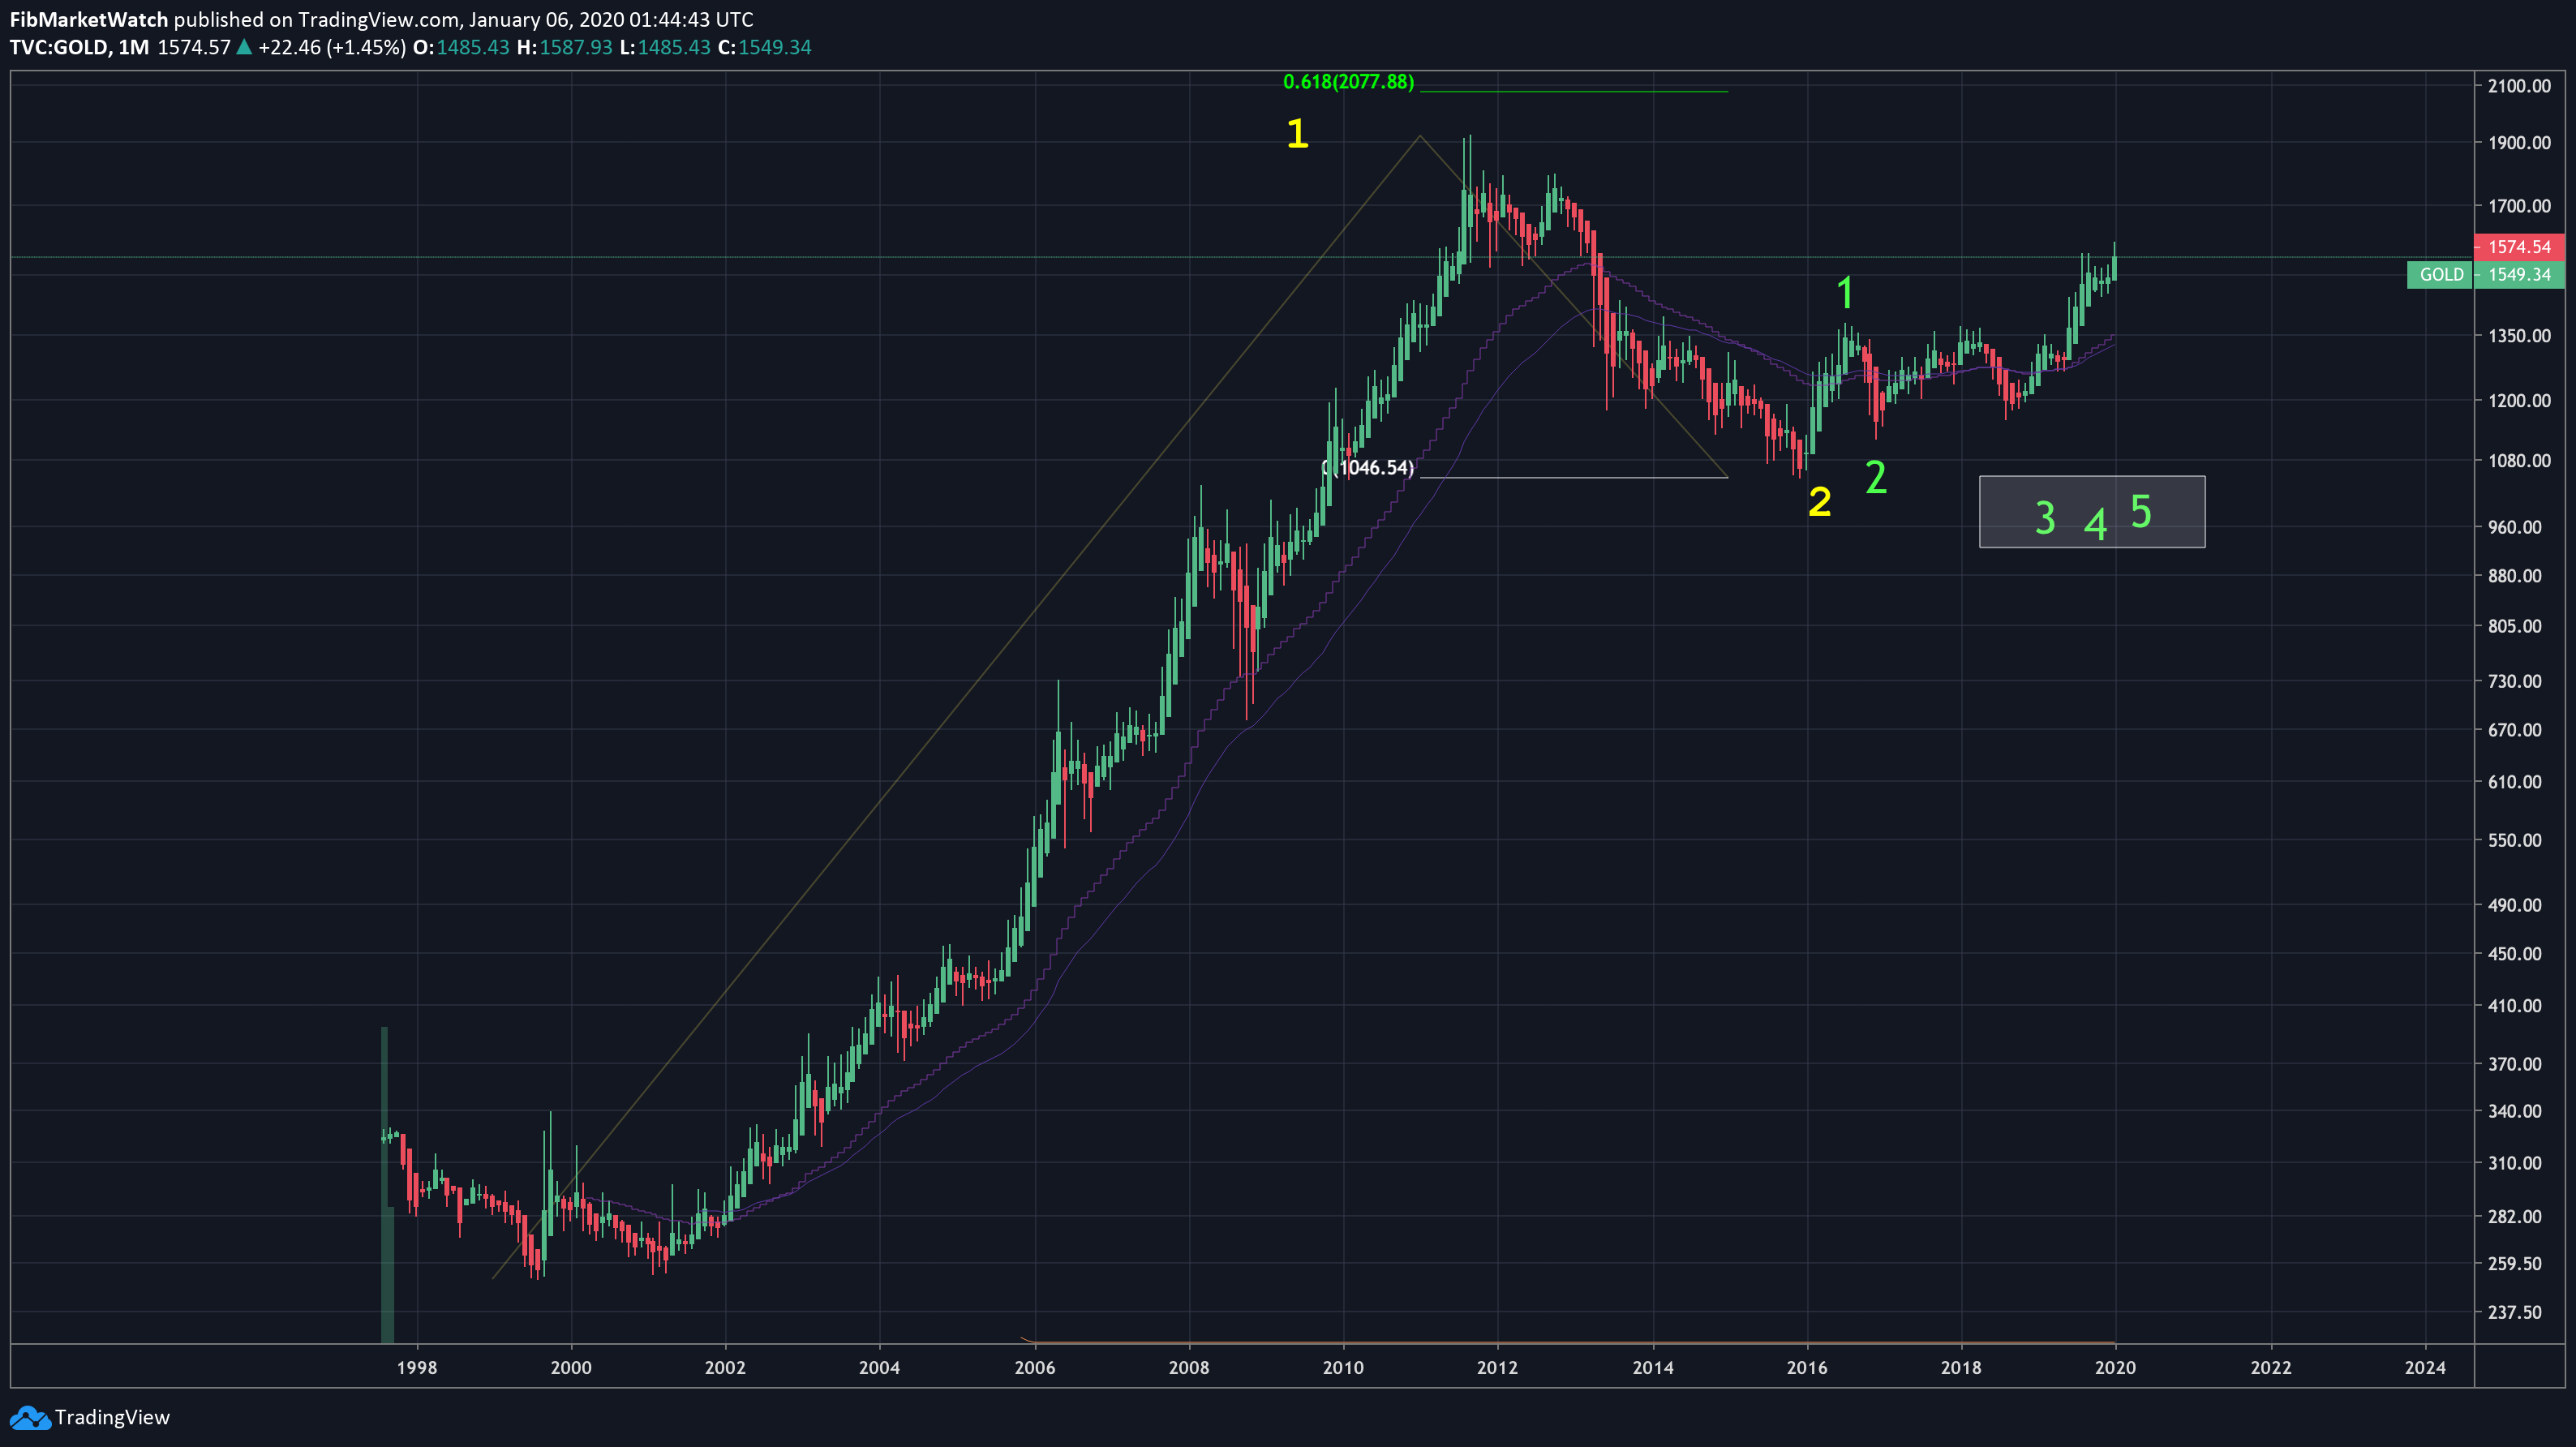Click the high value H:1587.93
Viewport: 2576px width, 1447px height.
click(565, 47)
